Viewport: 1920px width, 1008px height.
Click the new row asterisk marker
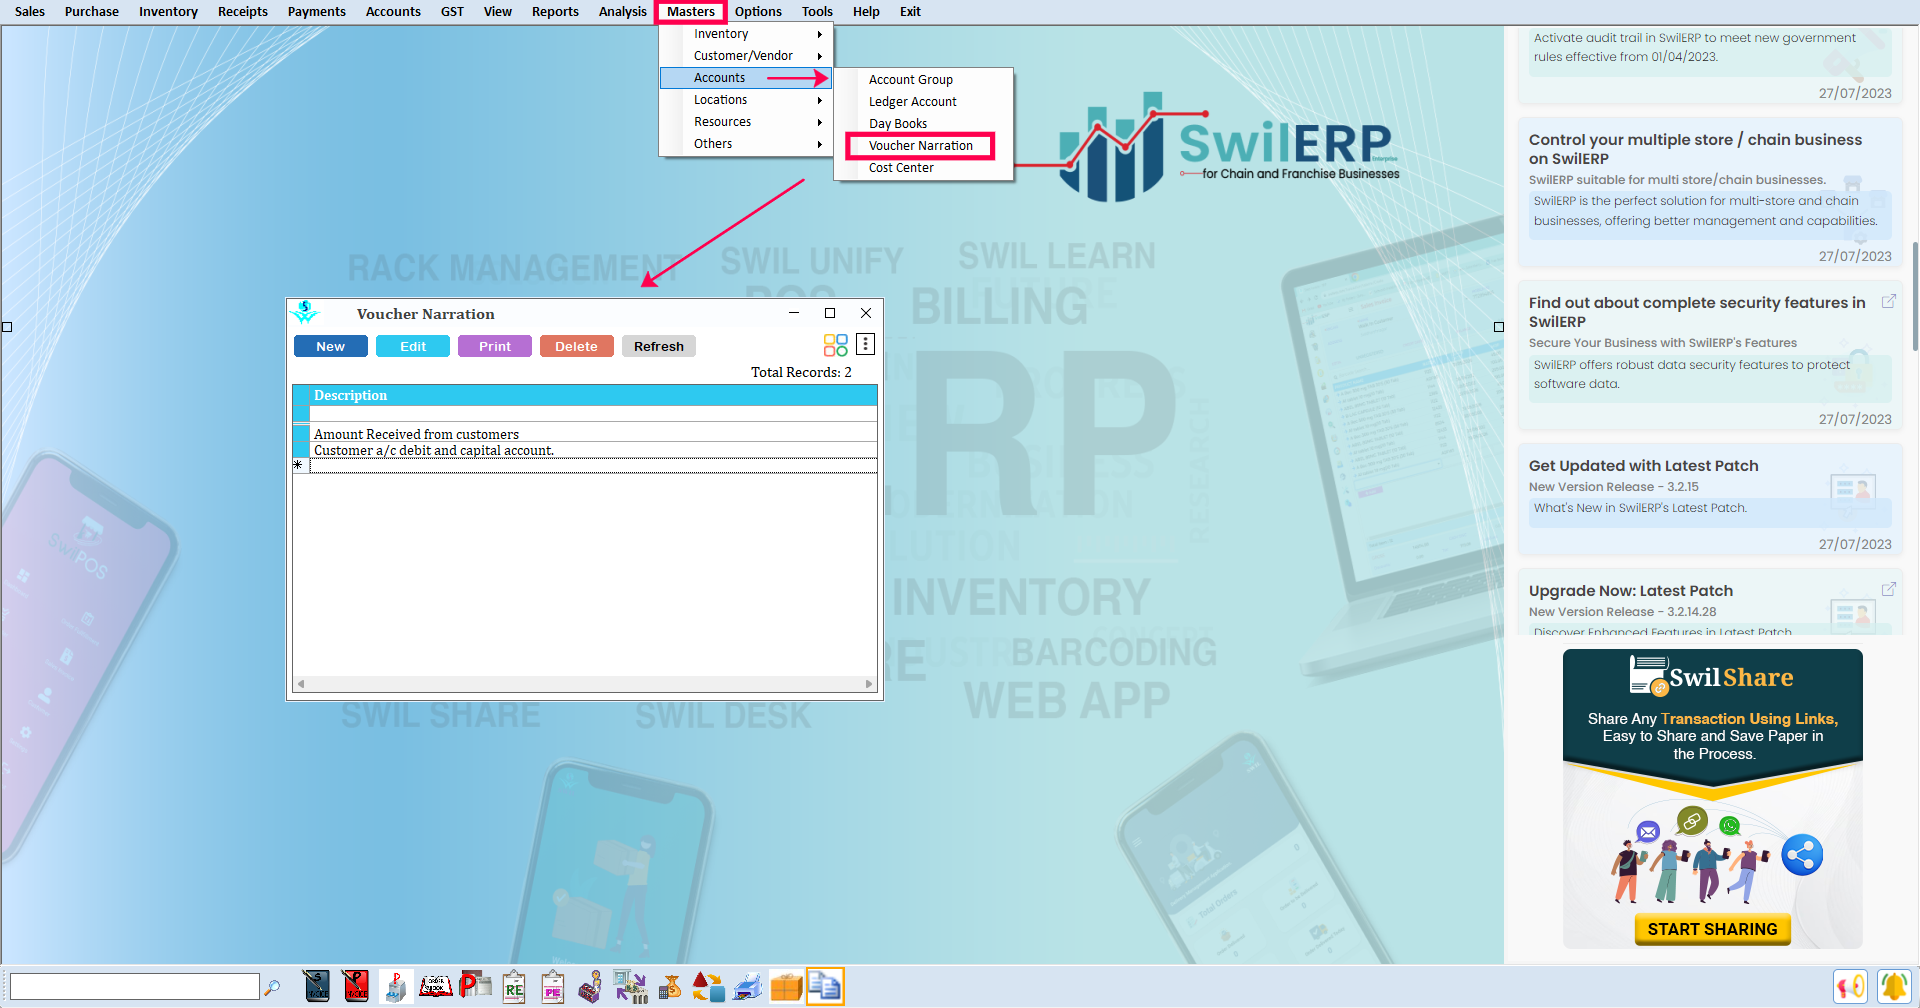click(298, 466)
